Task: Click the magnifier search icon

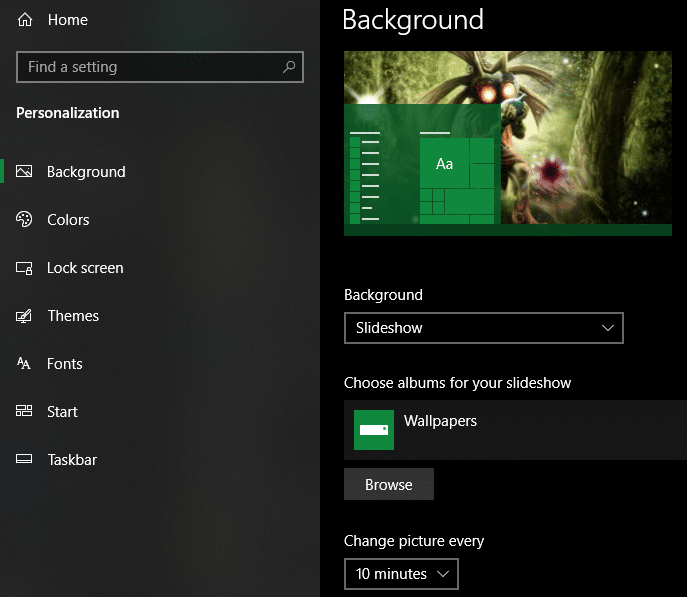Action: pyautogui.click(x=289, y=67)
